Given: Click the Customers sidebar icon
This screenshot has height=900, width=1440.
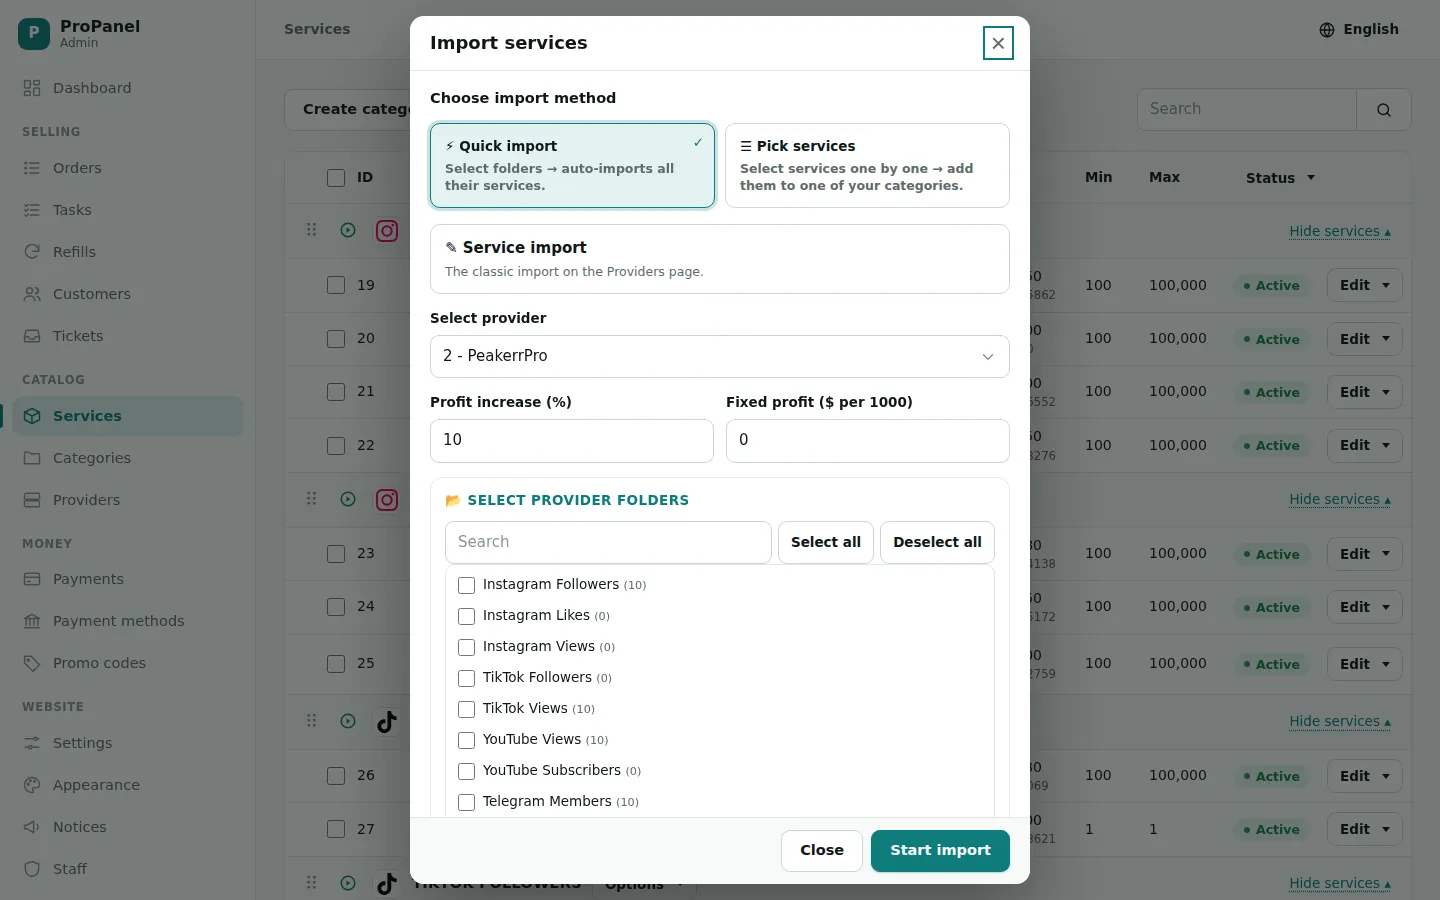Looking at the screenshot, I should click(x=32, y=294).
